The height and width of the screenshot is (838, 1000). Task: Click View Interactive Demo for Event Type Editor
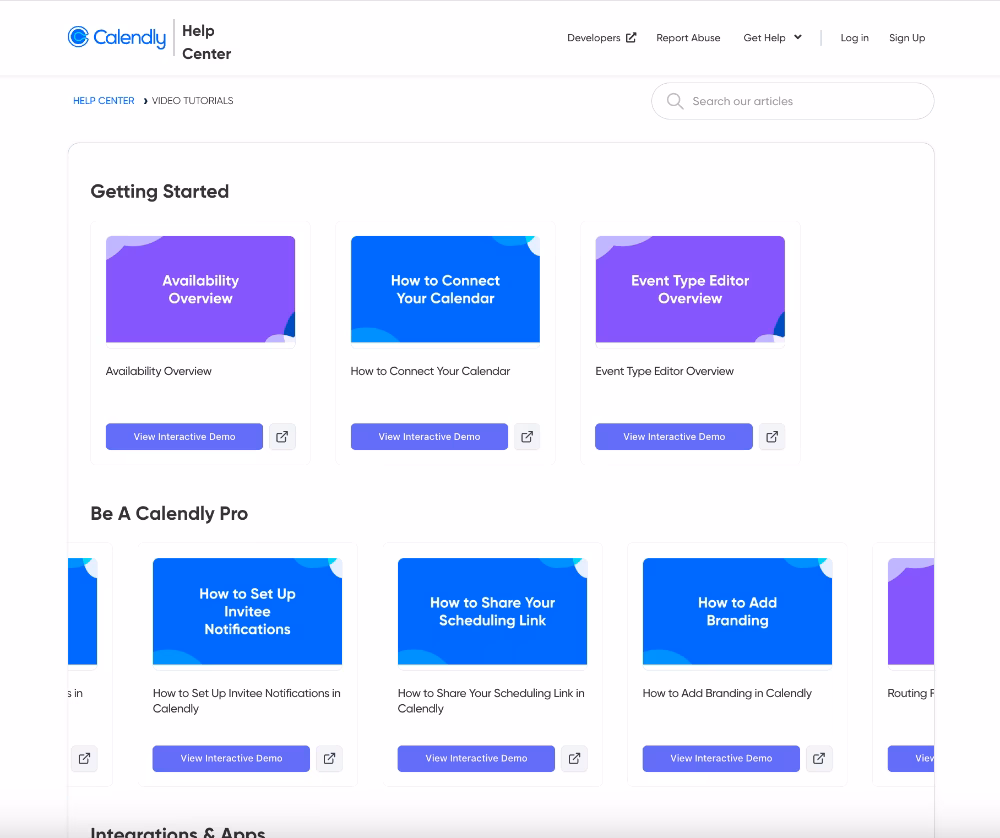(x=673, y=436)
